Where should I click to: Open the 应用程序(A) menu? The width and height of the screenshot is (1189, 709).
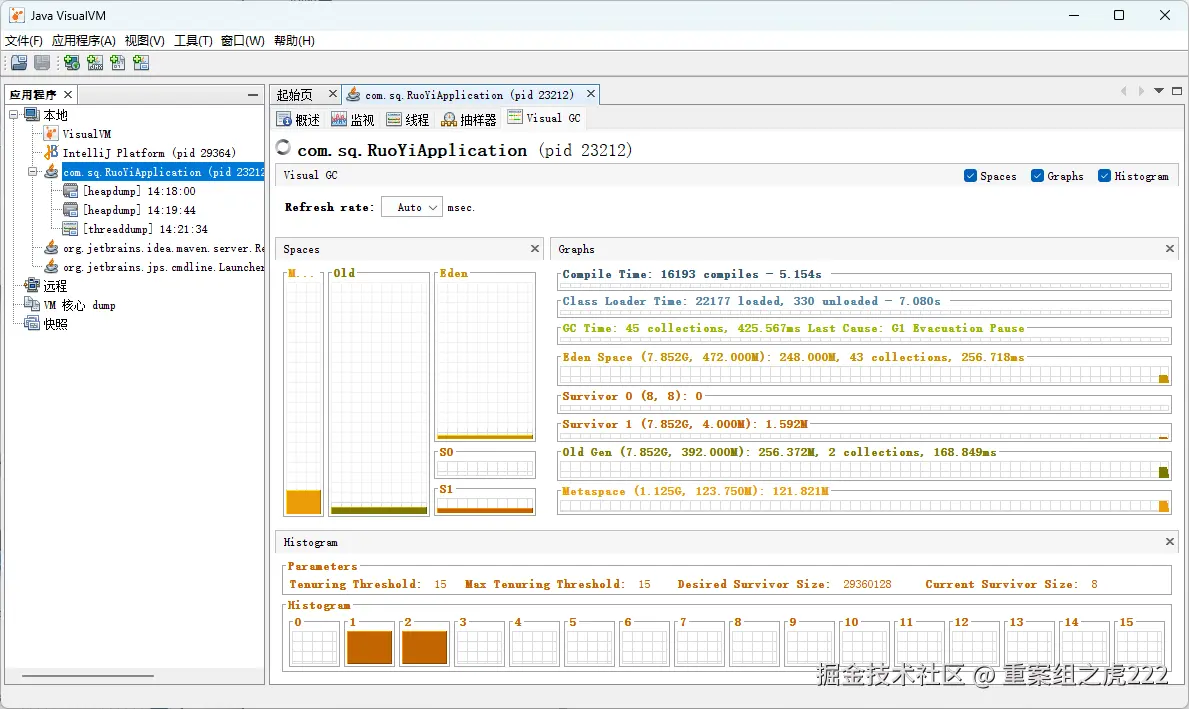pyautogui.click(x=83, y=41)
